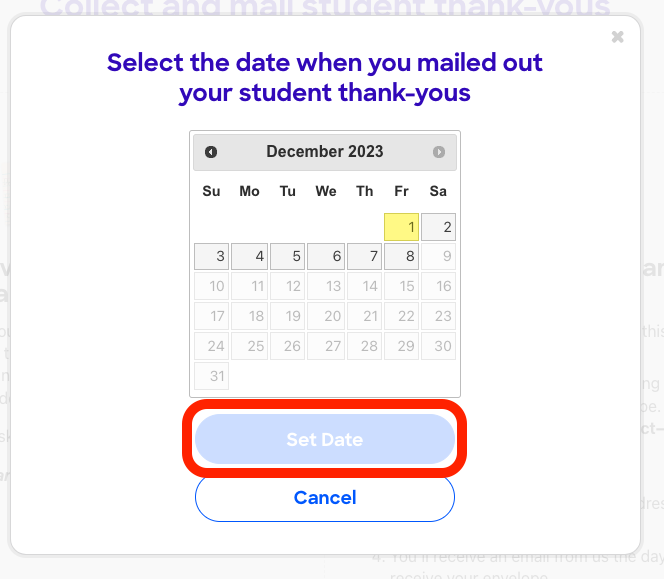The image size is (664, 579).
Task: Go to the previous month arrow
Action: point(211,152)
